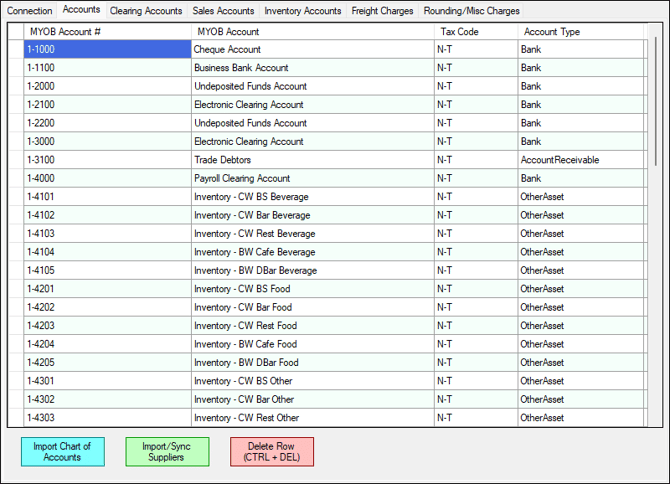Click the Business Bank Account cell

click(312, 67)
